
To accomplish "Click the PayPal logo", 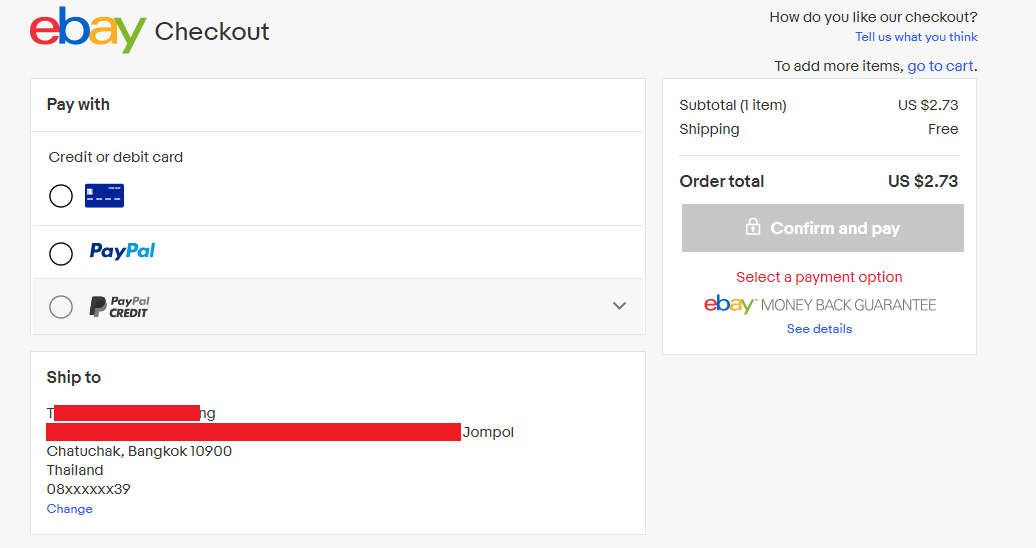I will point(122,251).
